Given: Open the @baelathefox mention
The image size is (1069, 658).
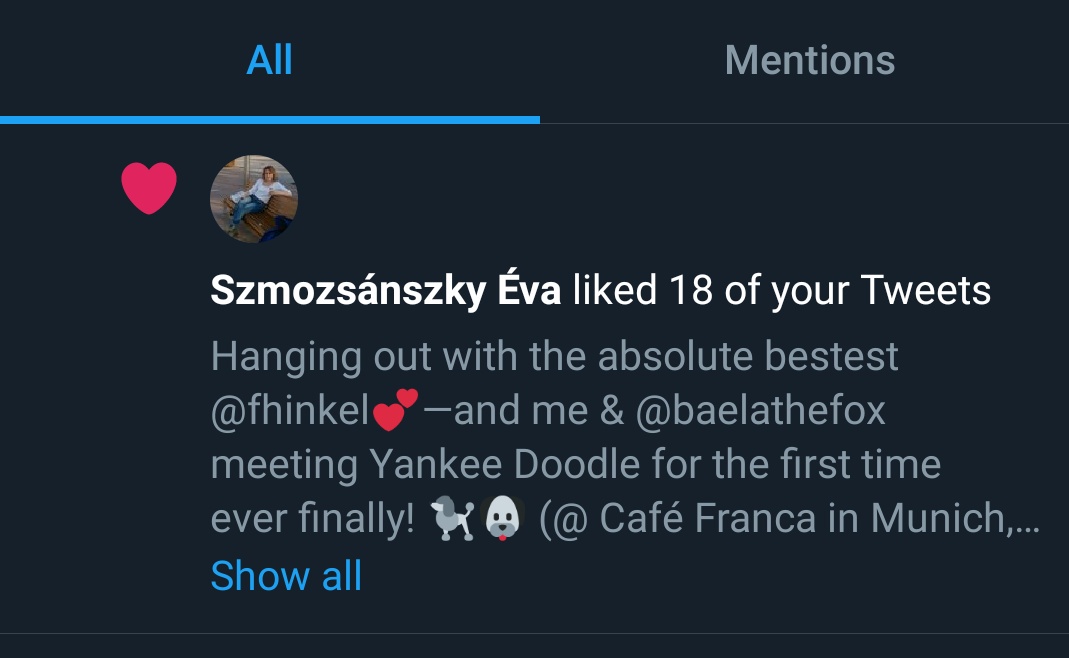Looking at the screenshot, I should click(x=762, y=411).
